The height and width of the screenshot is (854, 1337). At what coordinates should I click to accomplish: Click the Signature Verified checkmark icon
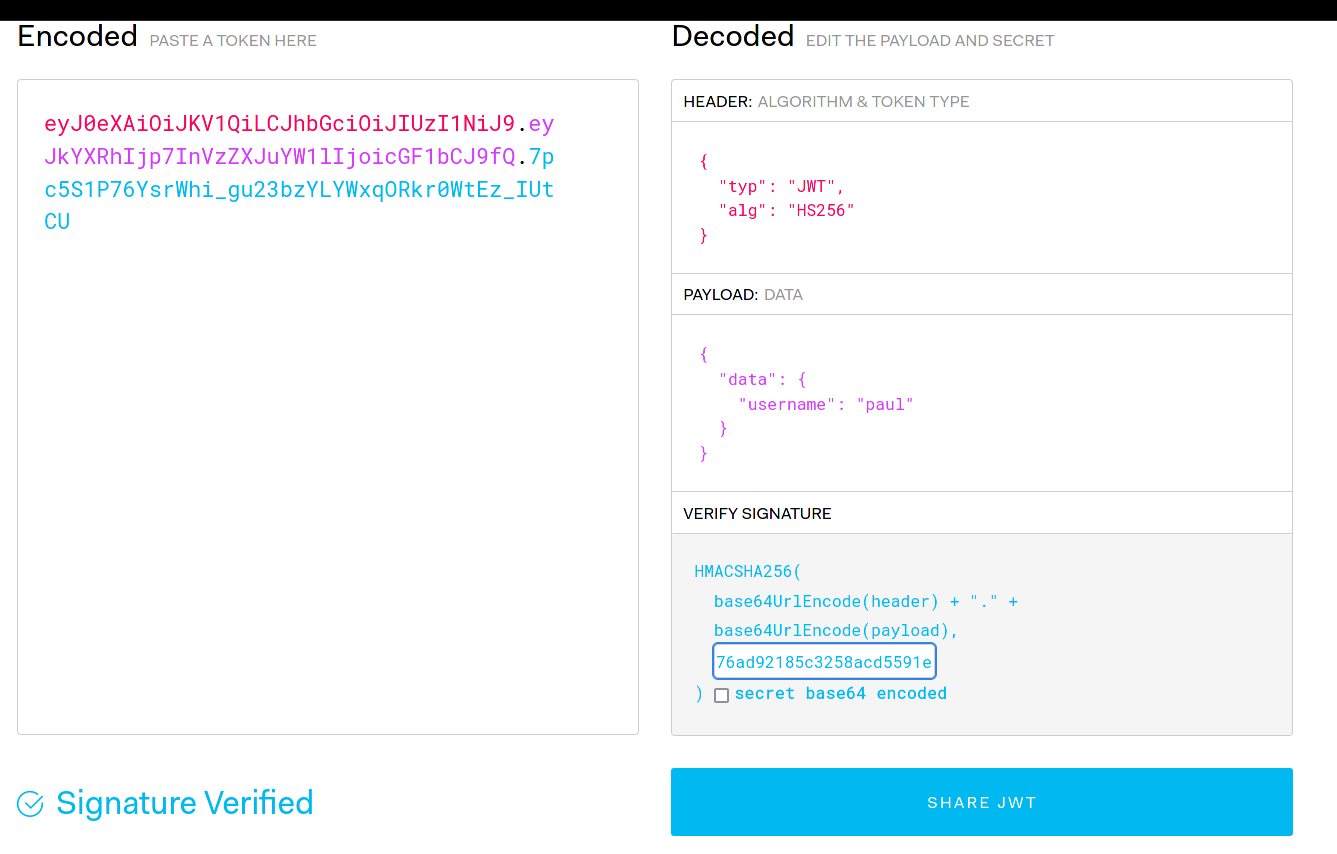point(31,804)
